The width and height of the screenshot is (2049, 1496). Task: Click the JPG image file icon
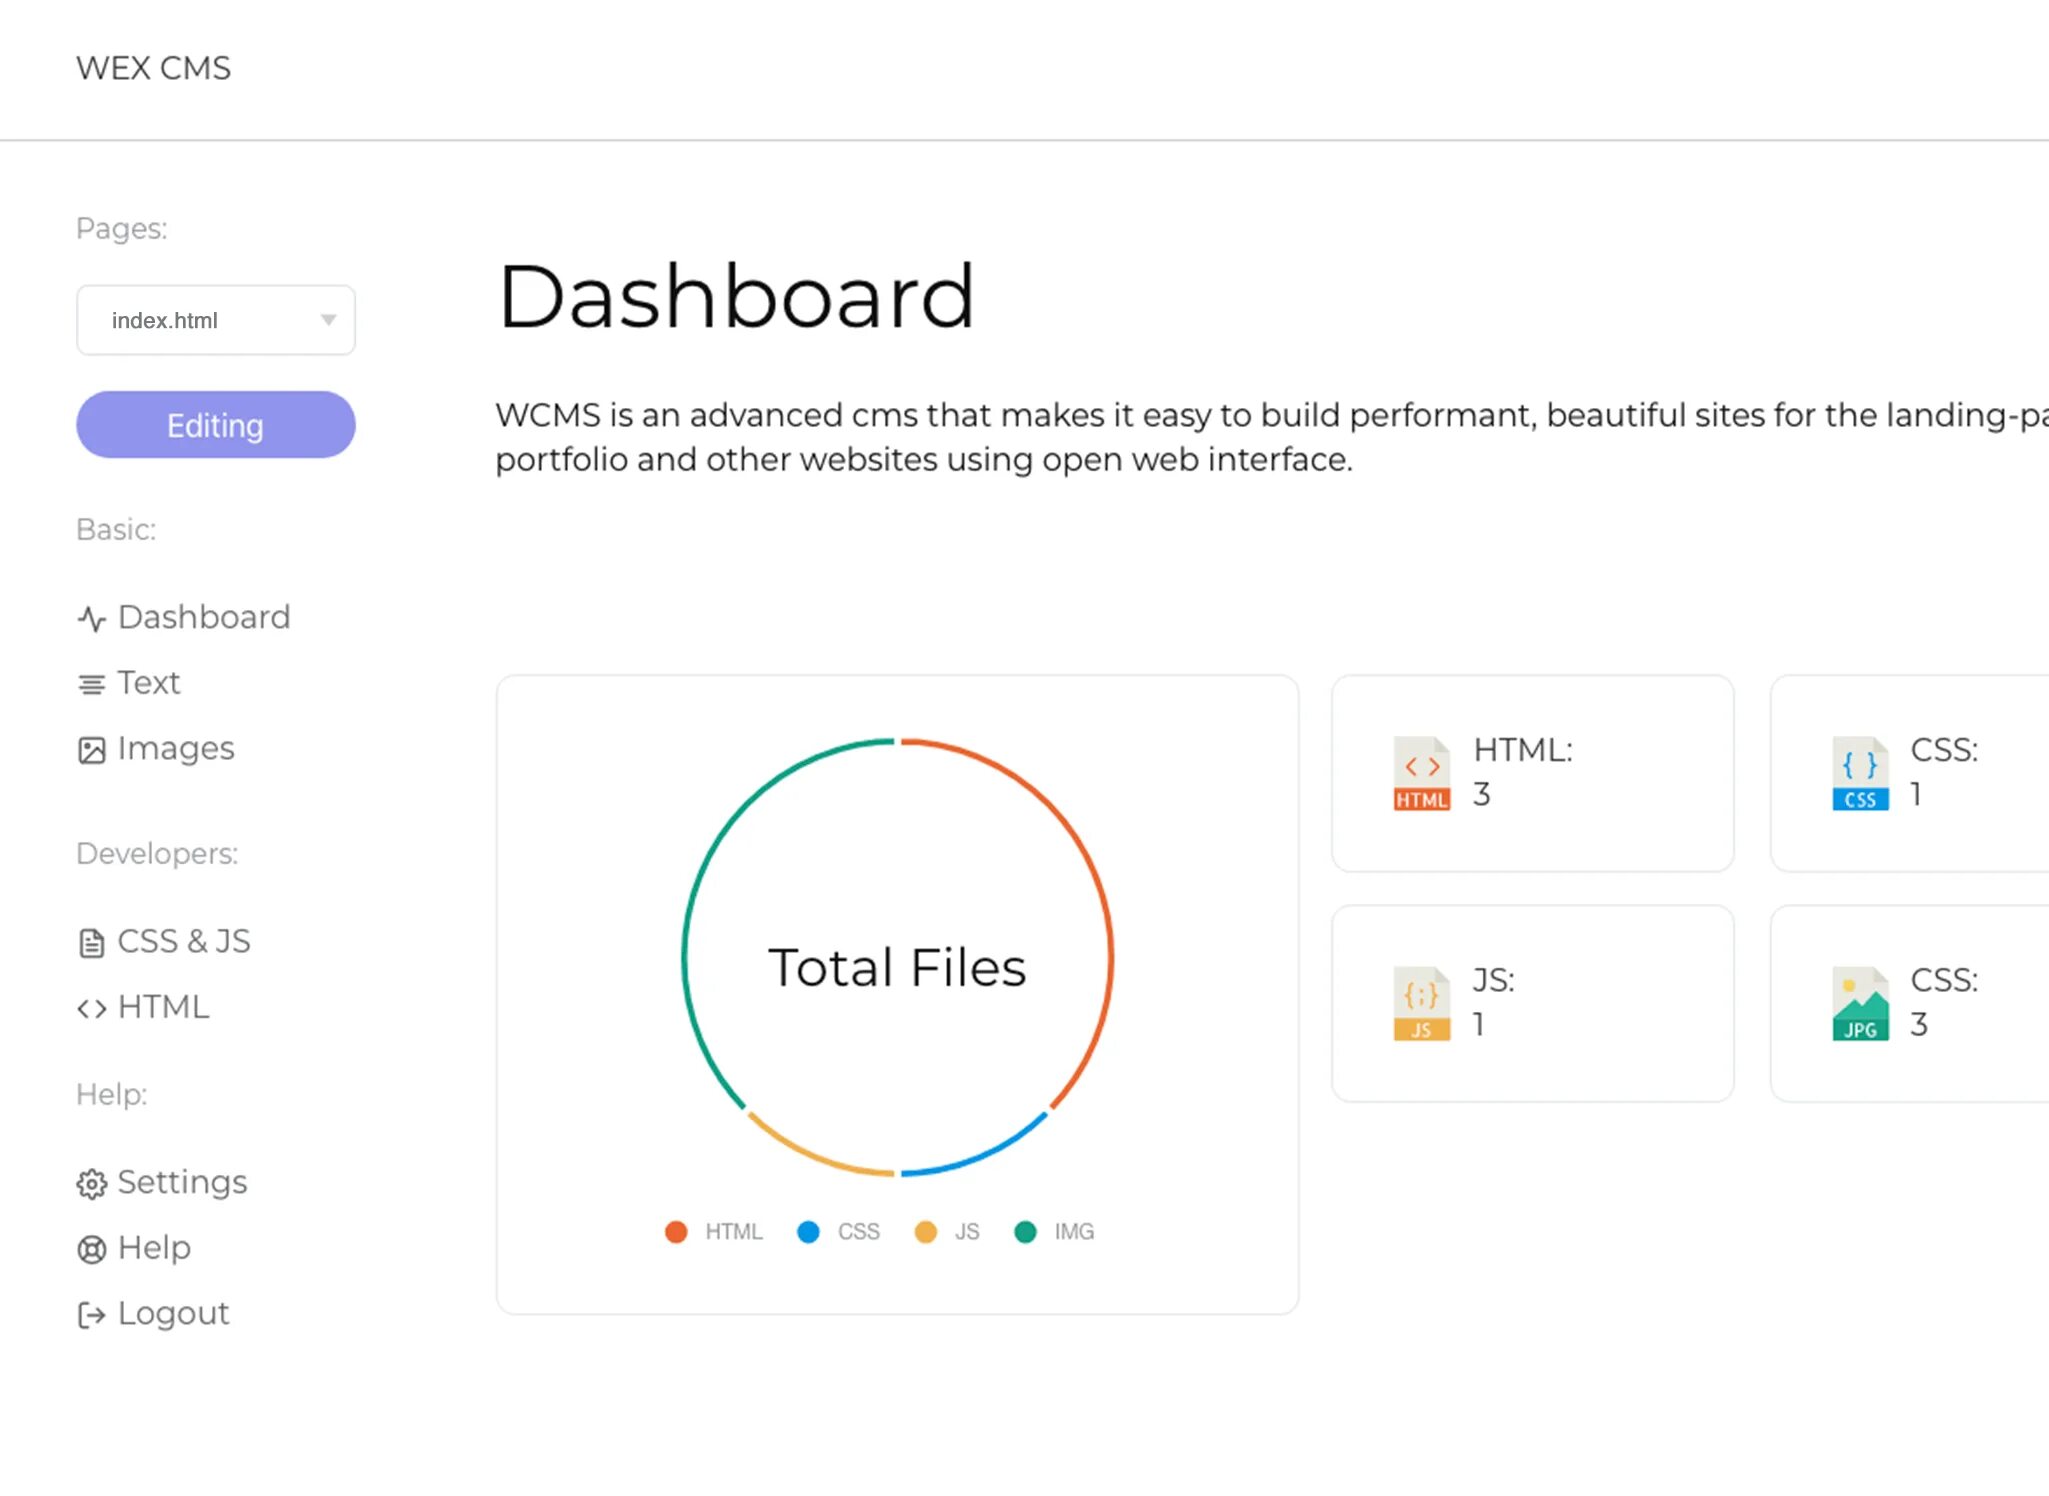click(1859, 1003)
